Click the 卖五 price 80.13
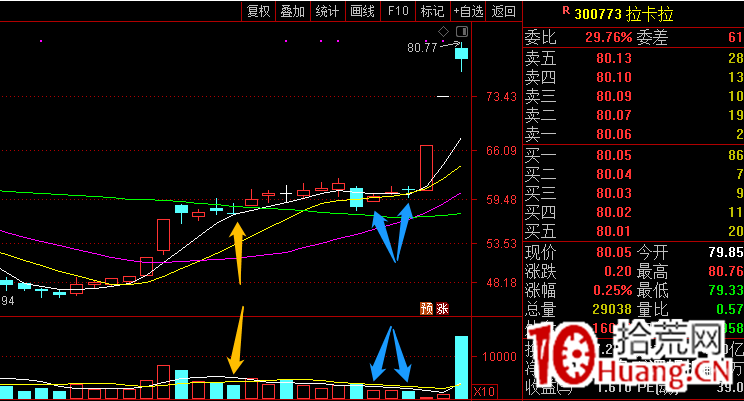This screenshot has height=401, width=744. pyautogui.click(x=614, y=58)
